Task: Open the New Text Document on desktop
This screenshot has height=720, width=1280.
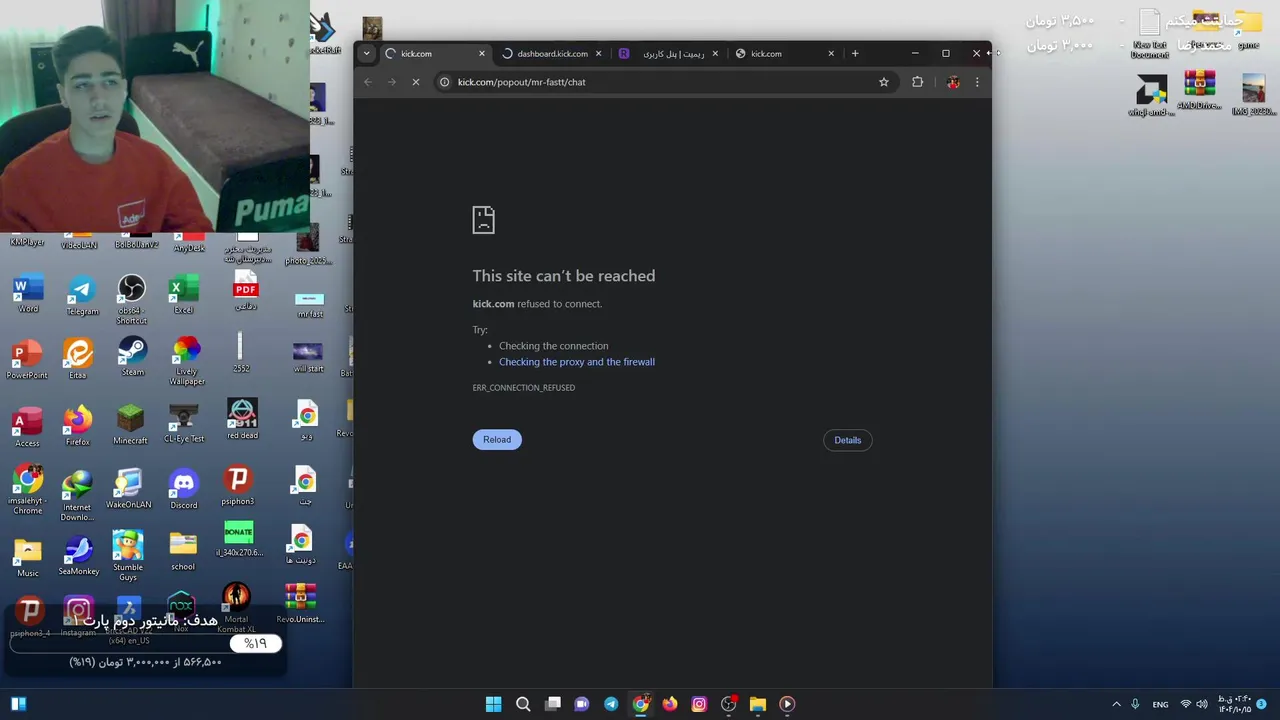Action: (x=1150, y=32)
